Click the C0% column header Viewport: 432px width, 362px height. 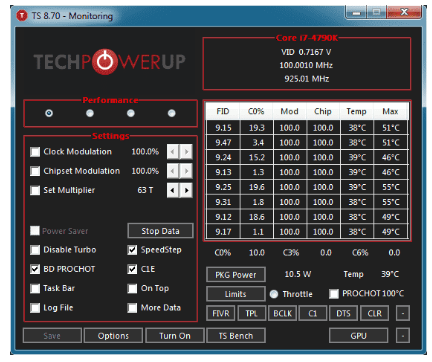(256, 111)
